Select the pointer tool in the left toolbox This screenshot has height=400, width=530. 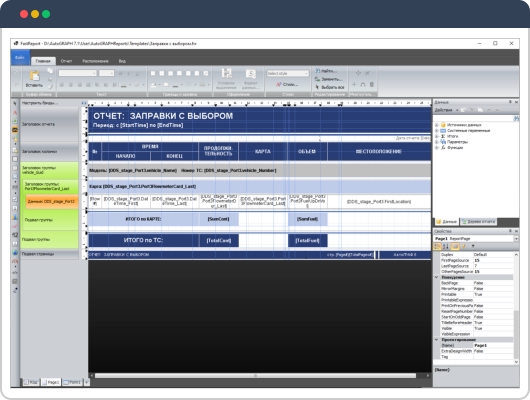(x=15, y=103)
